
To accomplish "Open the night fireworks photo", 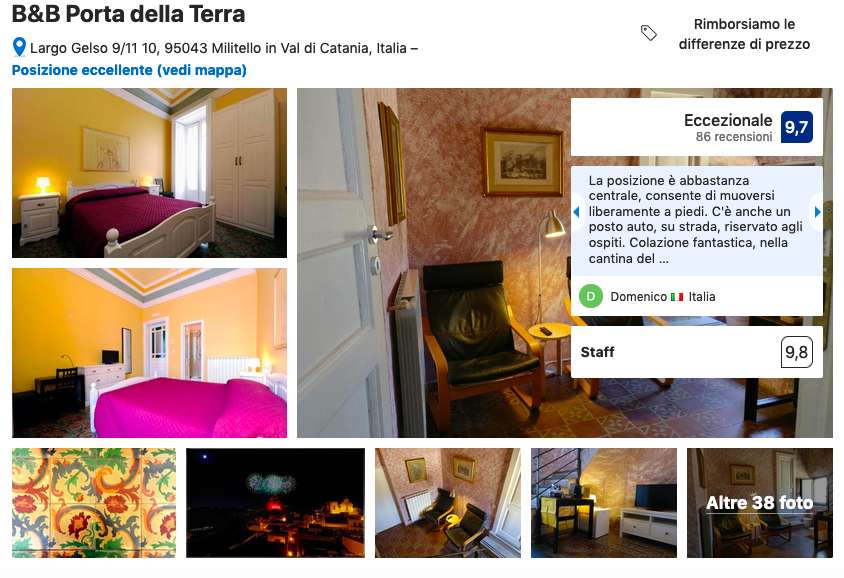I will coord(276,503).
